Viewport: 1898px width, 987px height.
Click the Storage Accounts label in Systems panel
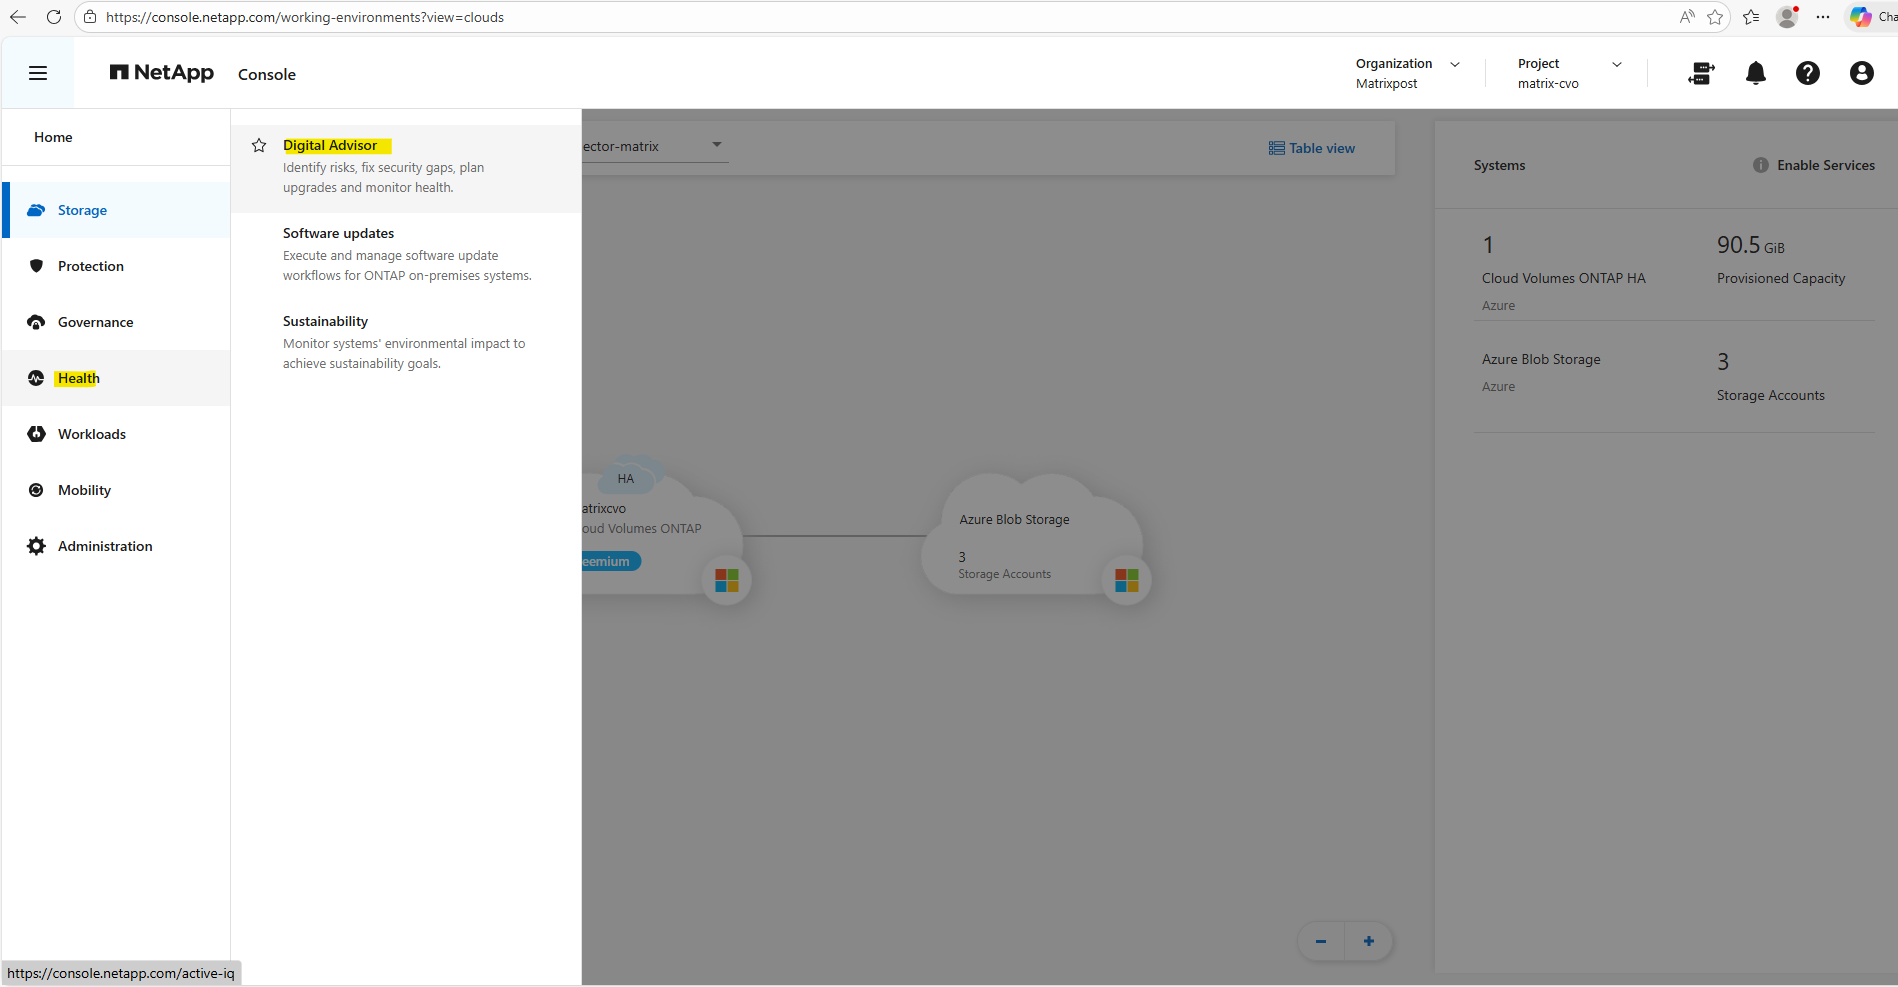tap(1770, 395)
